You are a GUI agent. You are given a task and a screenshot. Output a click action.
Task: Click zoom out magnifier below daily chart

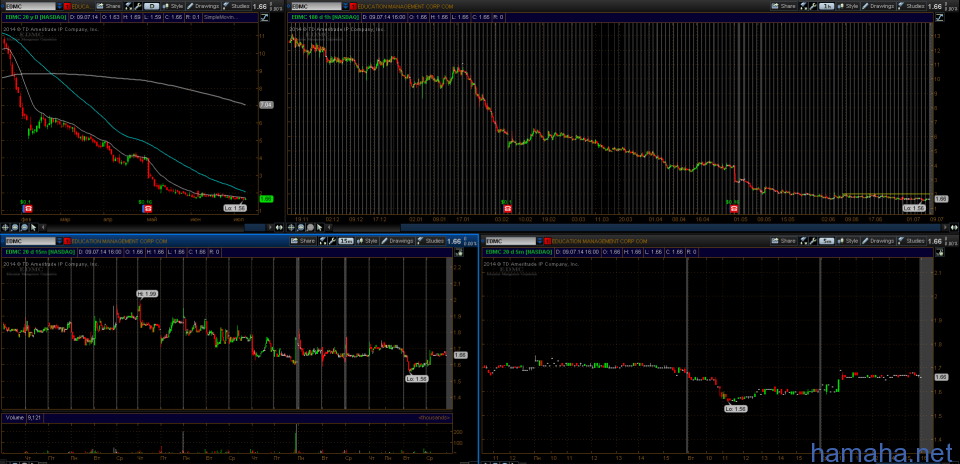(x=24, y=227)
